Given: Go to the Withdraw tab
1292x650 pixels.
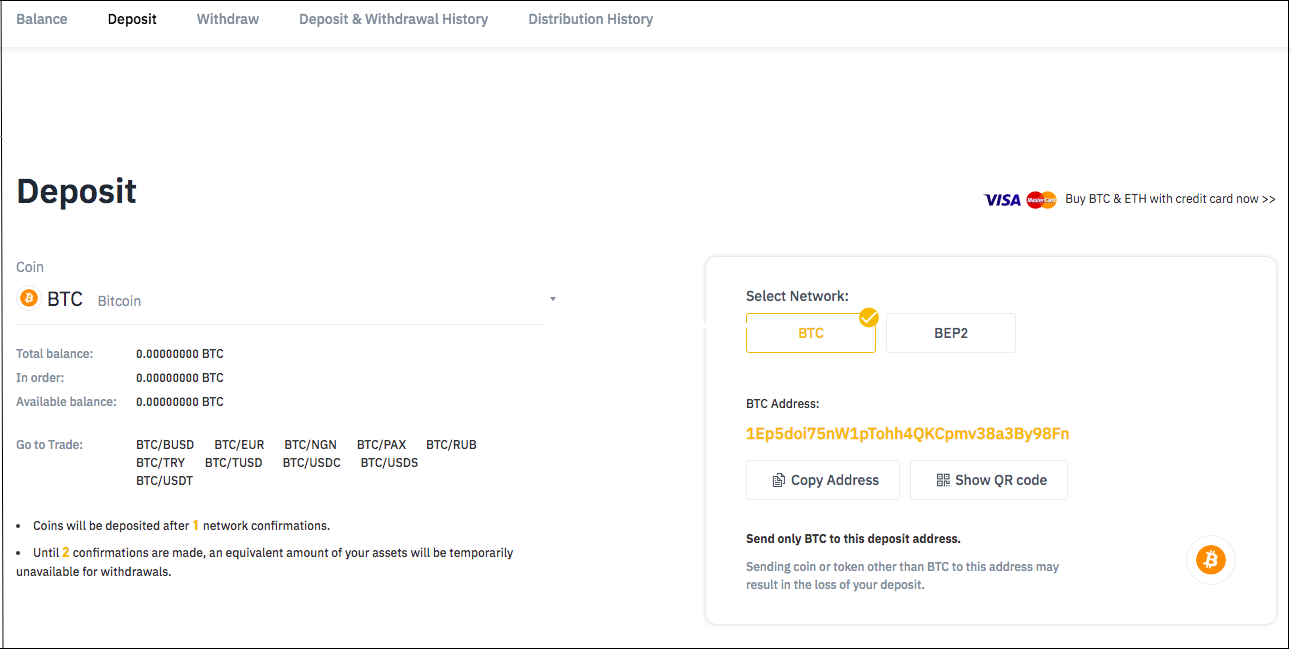Looking at the screenshot, I should click(228, 19).
